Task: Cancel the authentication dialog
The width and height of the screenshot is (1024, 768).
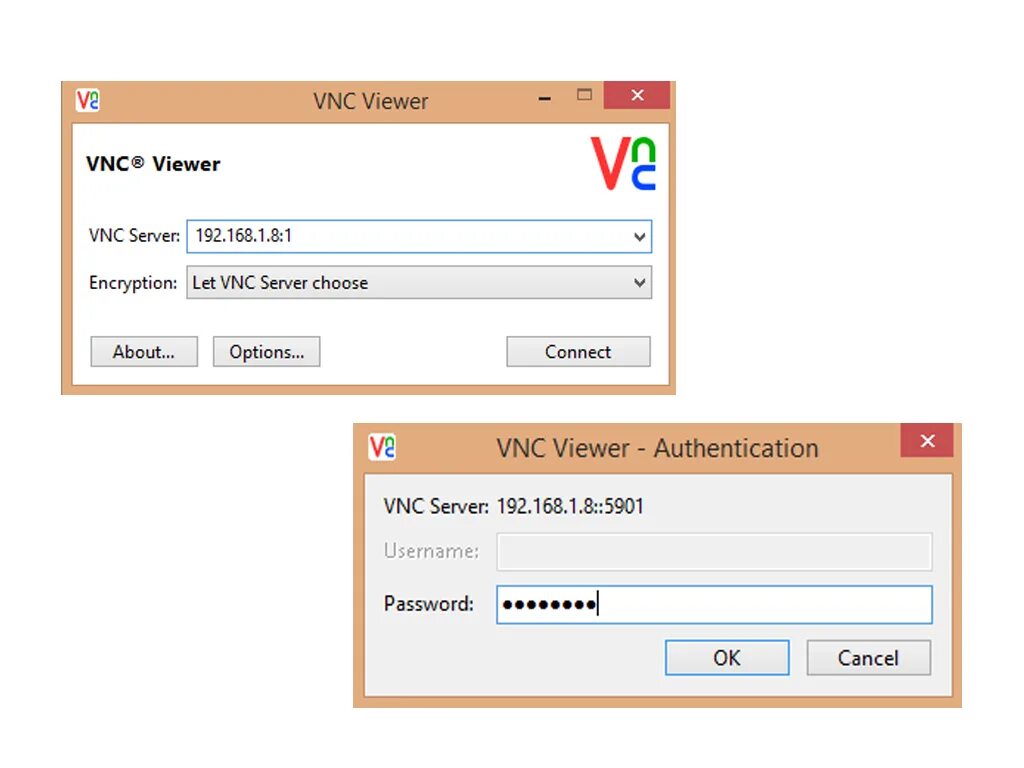Action: pyautogui.click(x=869, y=658)
